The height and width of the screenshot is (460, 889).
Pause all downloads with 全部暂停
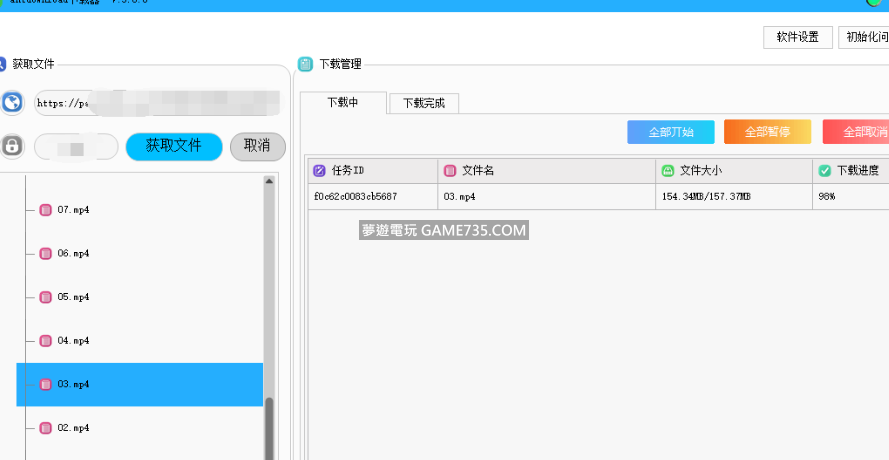click(767, 132)
